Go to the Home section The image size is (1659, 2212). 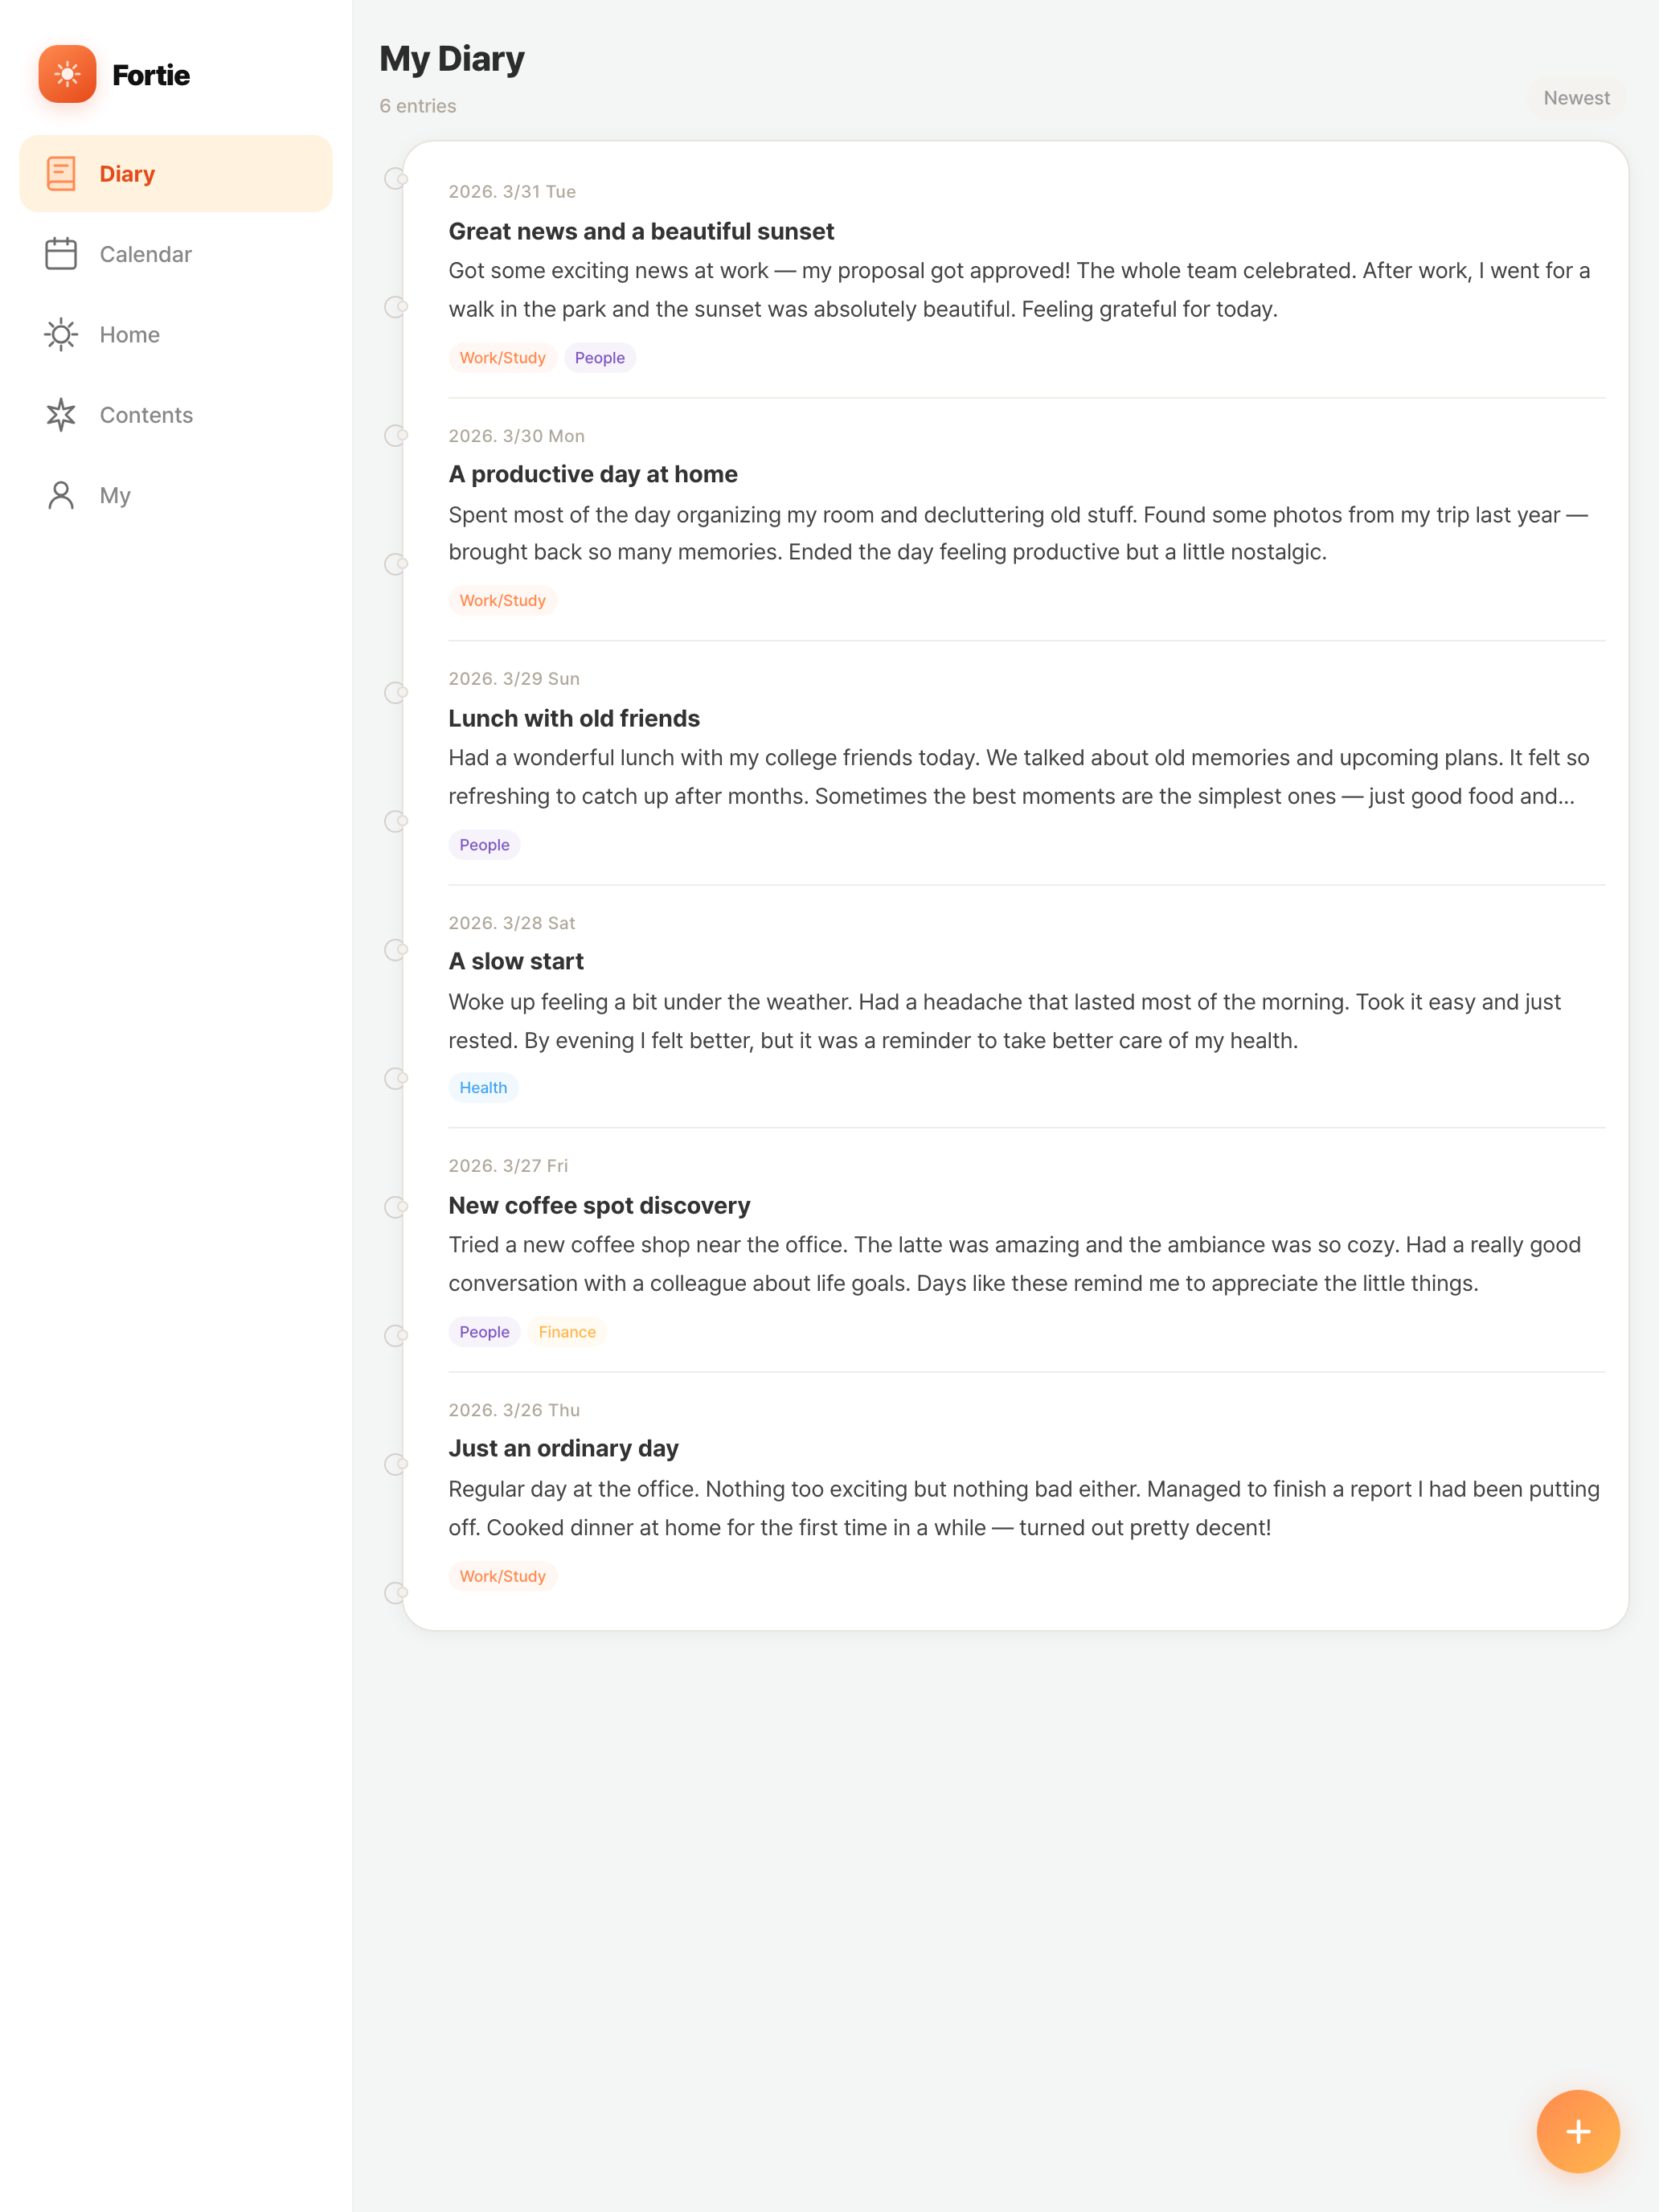[176, 334]
